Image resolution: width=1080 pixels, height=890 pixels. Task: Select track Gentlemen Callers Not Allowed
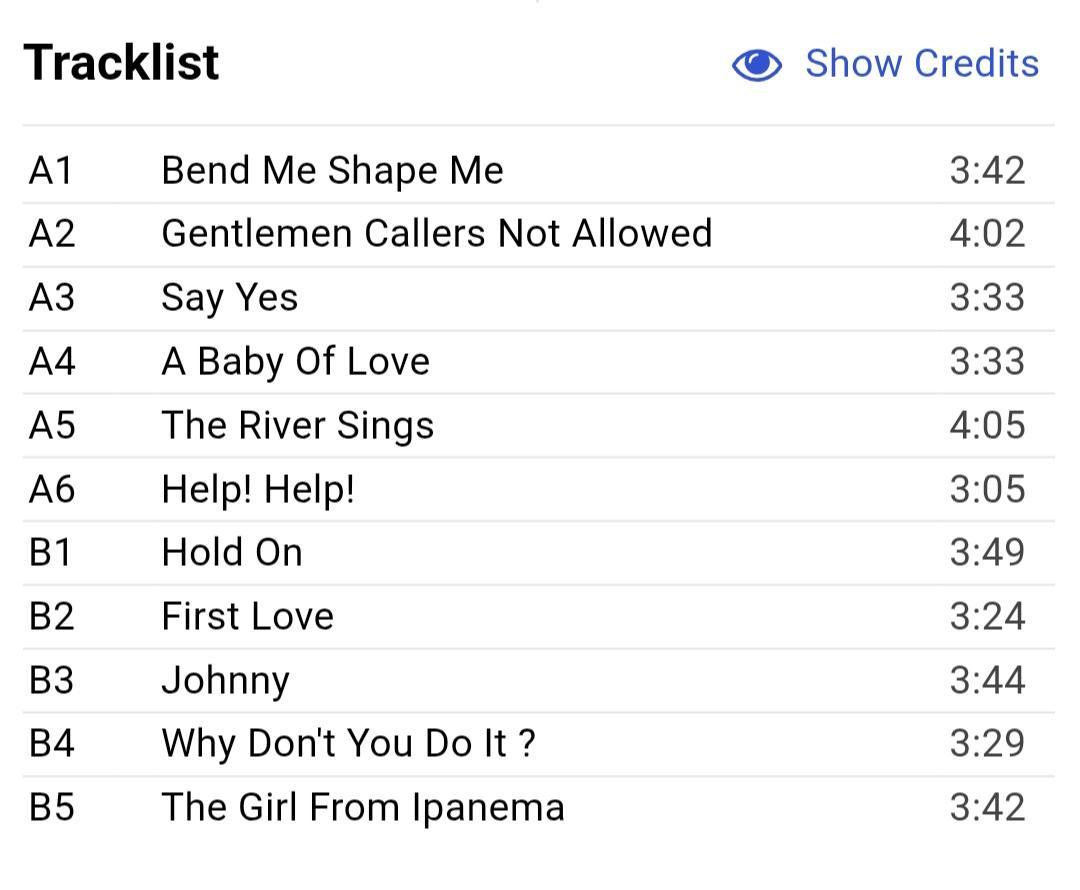437,234
